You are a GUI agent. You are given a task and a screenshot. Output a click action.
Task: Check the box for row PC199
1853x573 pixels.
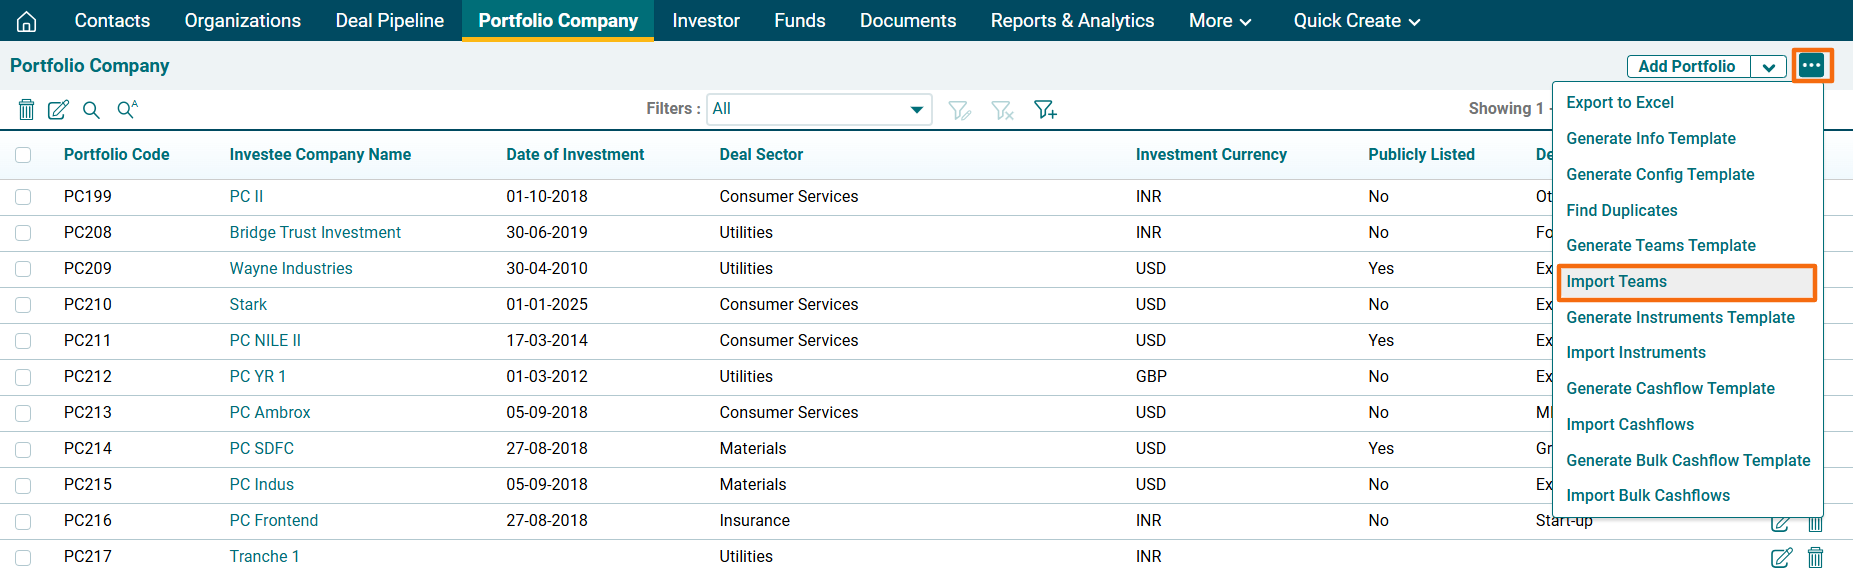click(23, 197)
